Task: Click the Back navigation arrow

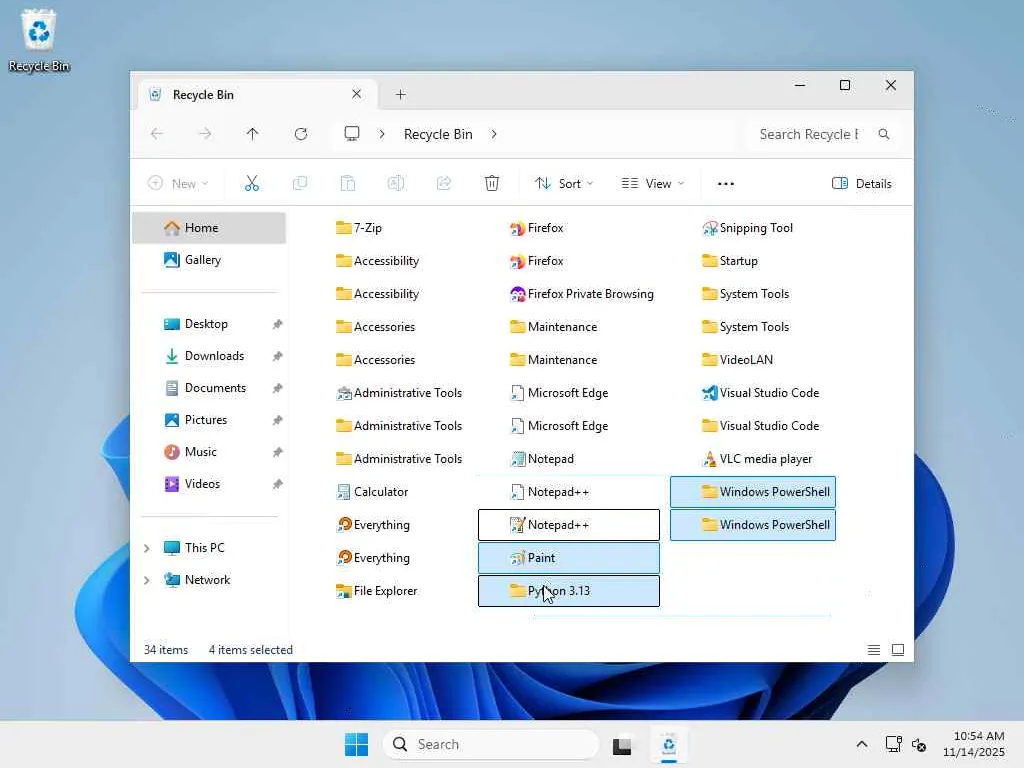Action: pyautogui.click(x=157, y=134)
